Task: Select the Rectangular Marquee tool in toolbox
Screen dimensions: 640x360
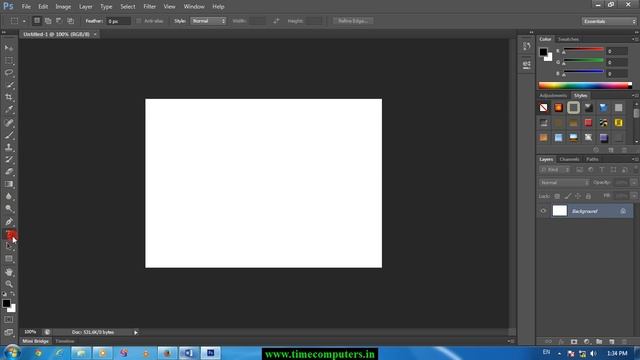Action: point(9,61)
